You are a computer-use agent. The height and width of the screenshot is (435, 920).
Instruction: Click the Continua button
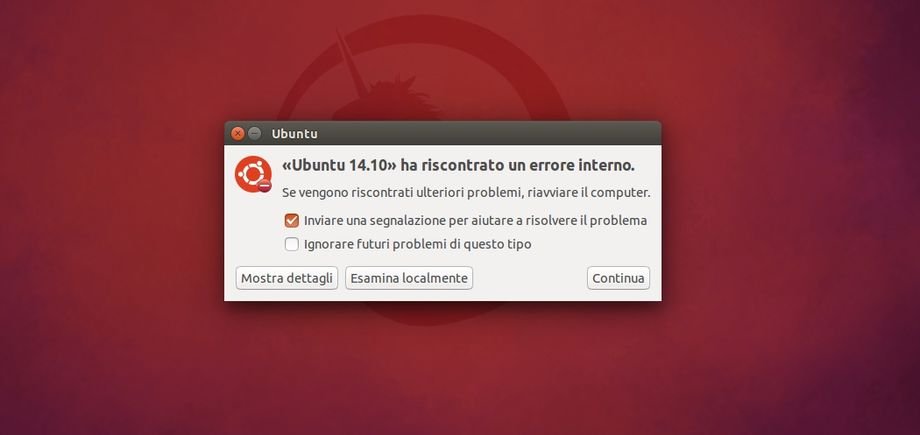618,278
